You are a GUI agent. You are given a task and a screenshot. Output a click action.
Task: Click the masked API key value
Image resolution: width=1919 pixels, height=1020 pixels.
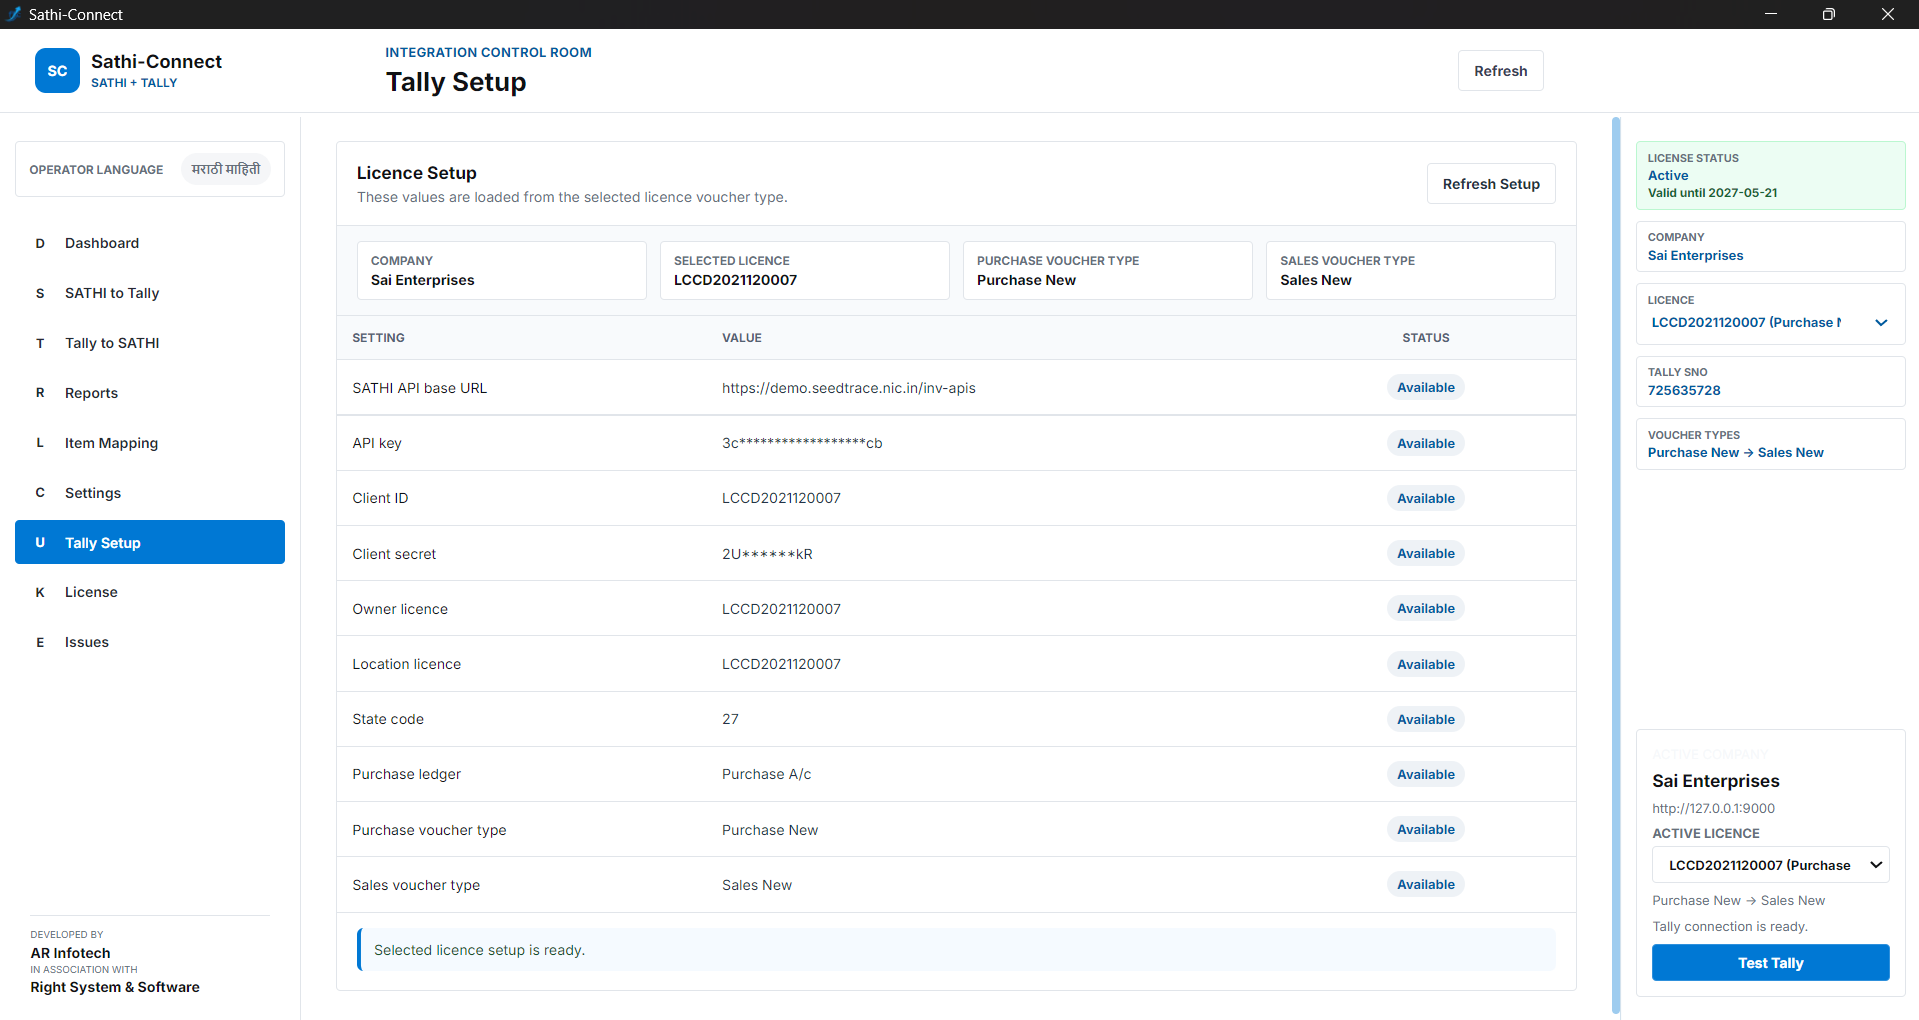point(802,443)
